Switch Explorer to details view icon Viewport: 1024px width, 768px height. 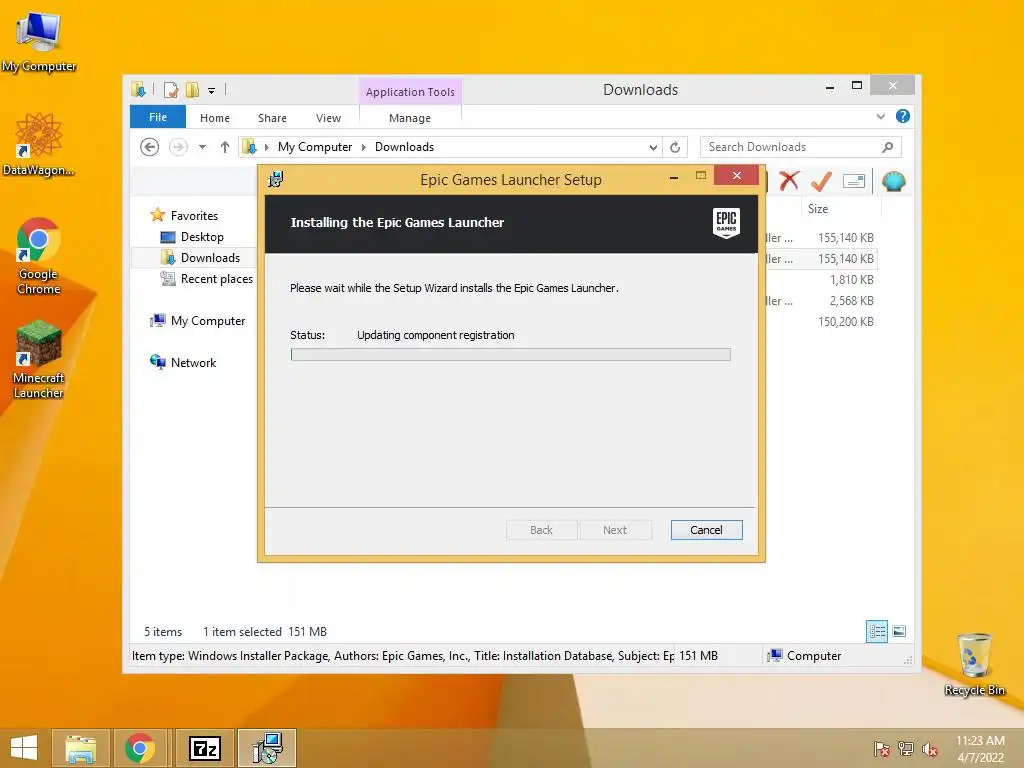[x=877, y=632]
